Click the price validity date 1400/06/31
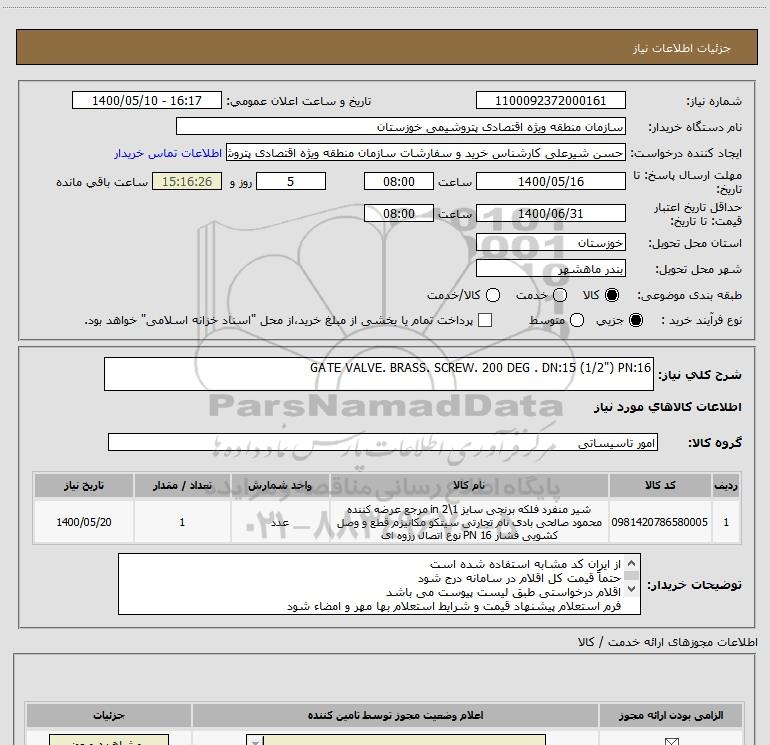 550,213
